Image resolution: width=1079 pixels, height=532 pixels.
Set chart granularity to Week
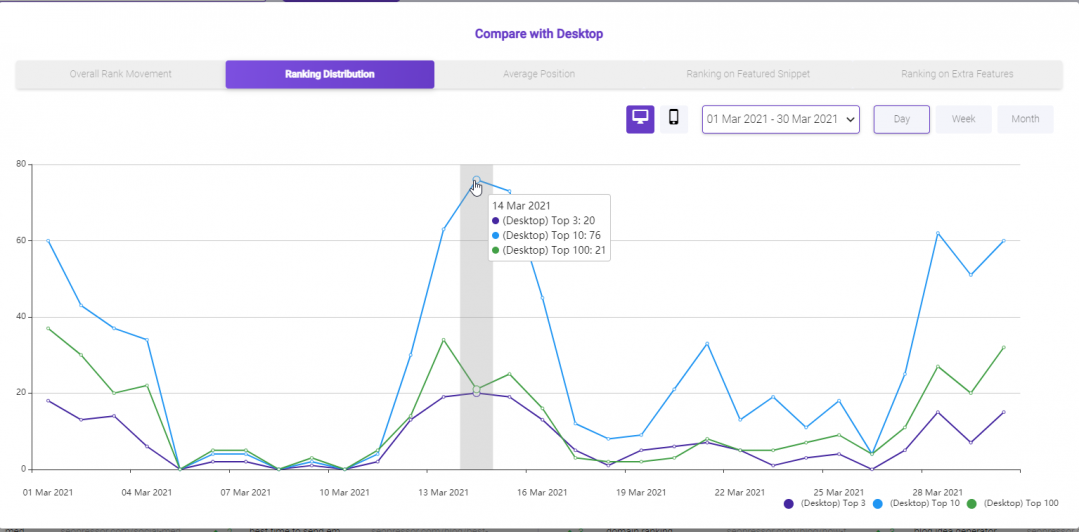pos(963,119)
